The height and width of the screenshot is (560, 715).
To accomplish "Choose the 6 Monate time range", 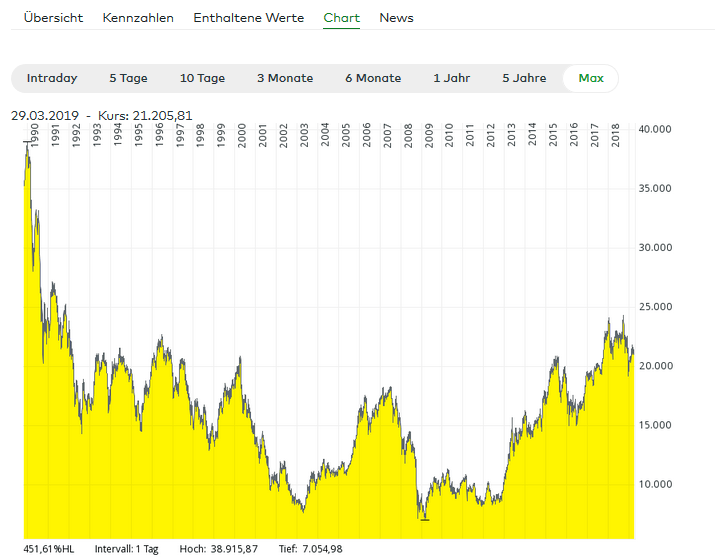I will pos(373,78).
